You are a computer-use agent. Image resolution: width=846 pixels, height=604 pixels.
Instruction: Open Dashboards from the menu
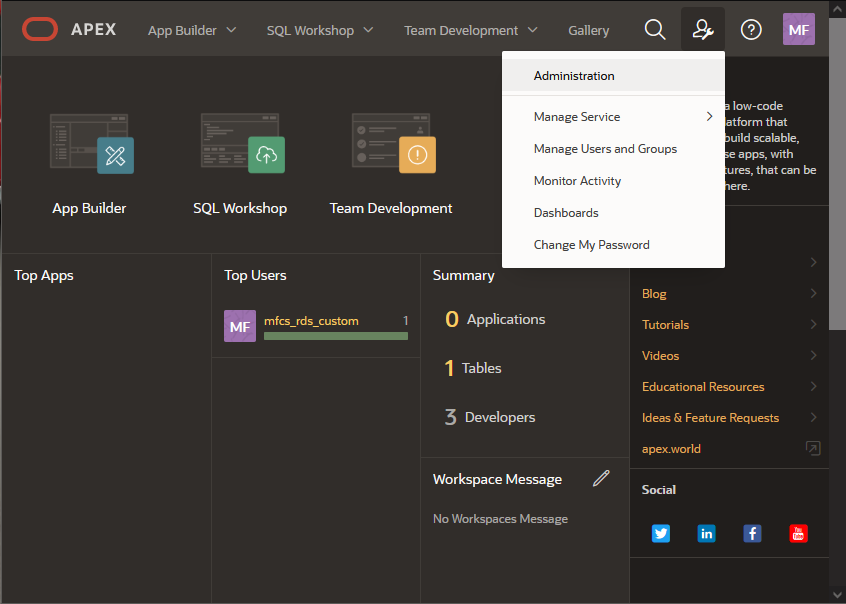pos(613,213)
